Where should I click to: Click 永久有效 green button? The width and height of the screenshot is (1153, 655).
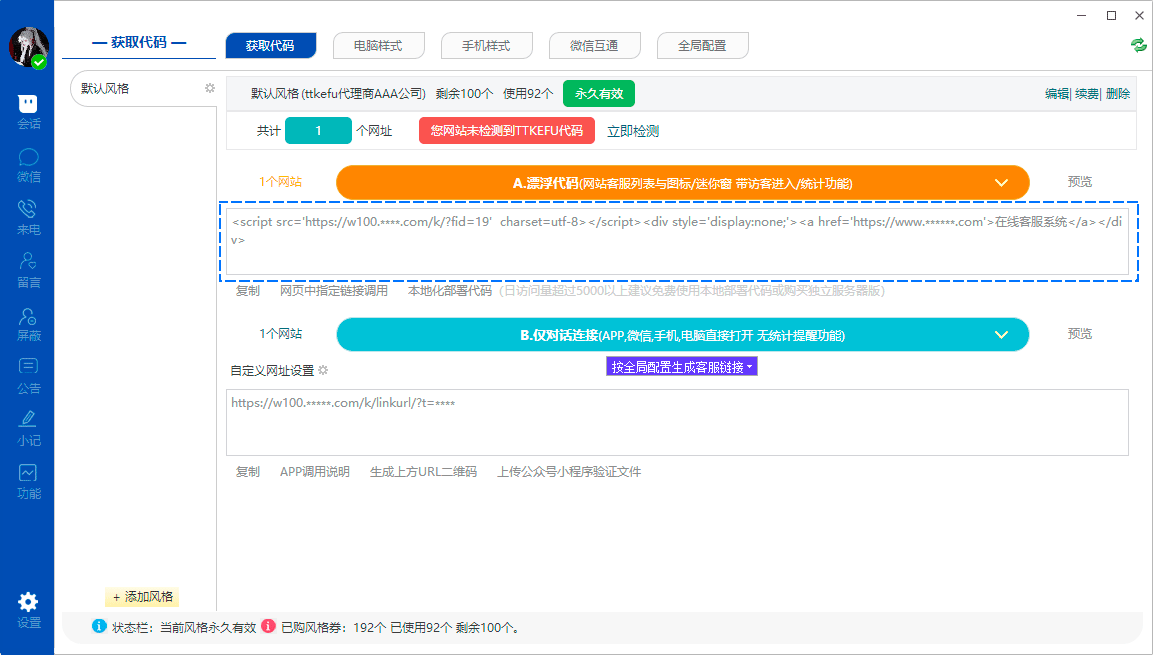599,93
